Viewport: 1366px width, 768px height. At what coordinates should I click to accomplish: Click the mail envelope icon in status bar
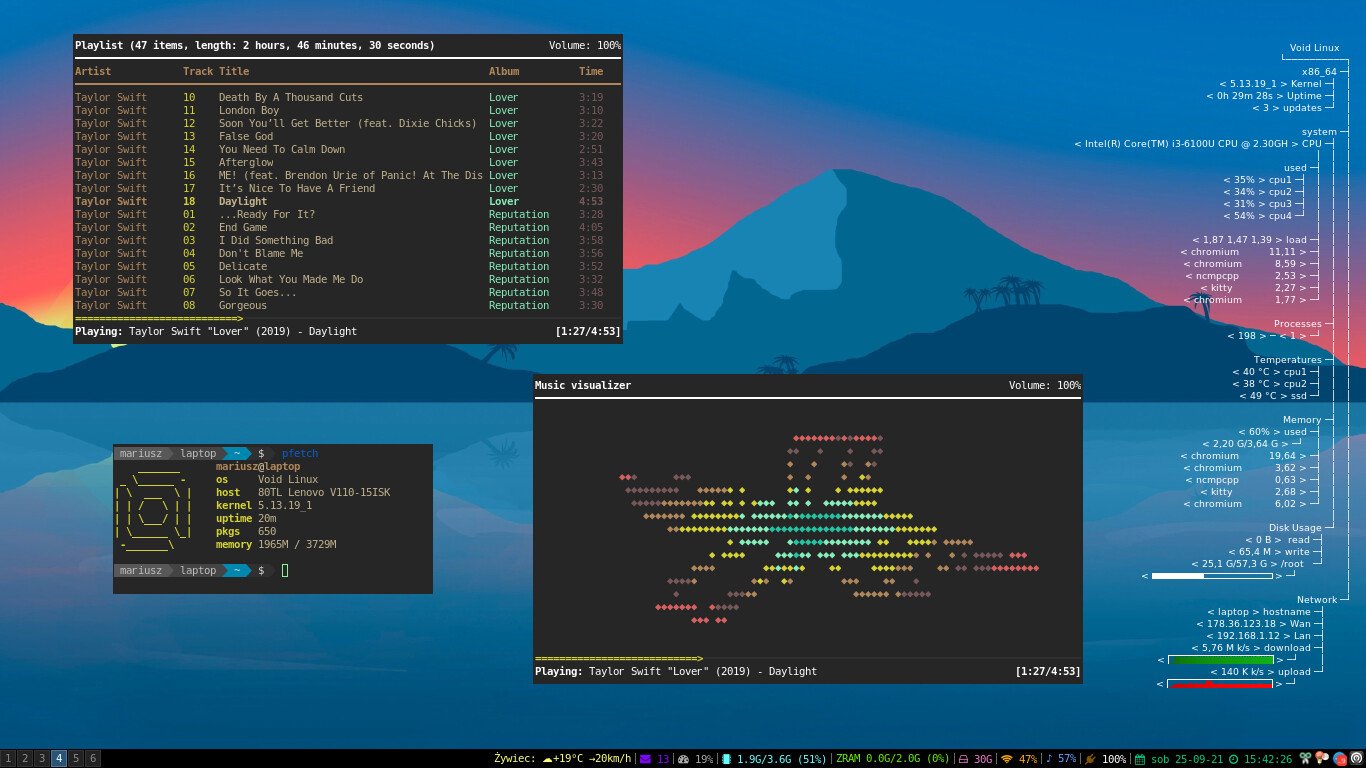(645, 759)
